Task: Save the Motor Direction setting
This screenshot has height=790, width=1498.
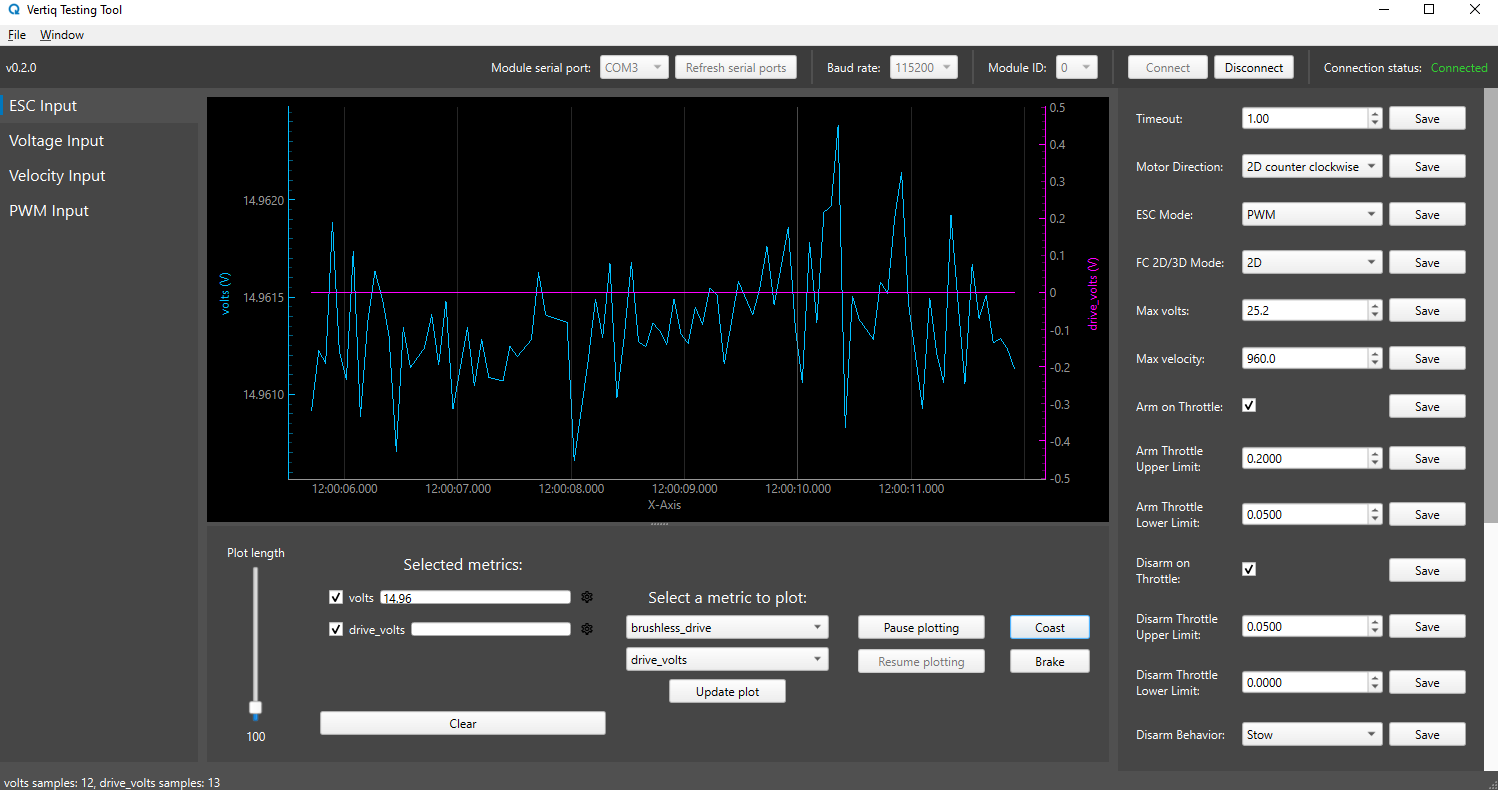Action: pyautogui.click(x=1427, y=167)
